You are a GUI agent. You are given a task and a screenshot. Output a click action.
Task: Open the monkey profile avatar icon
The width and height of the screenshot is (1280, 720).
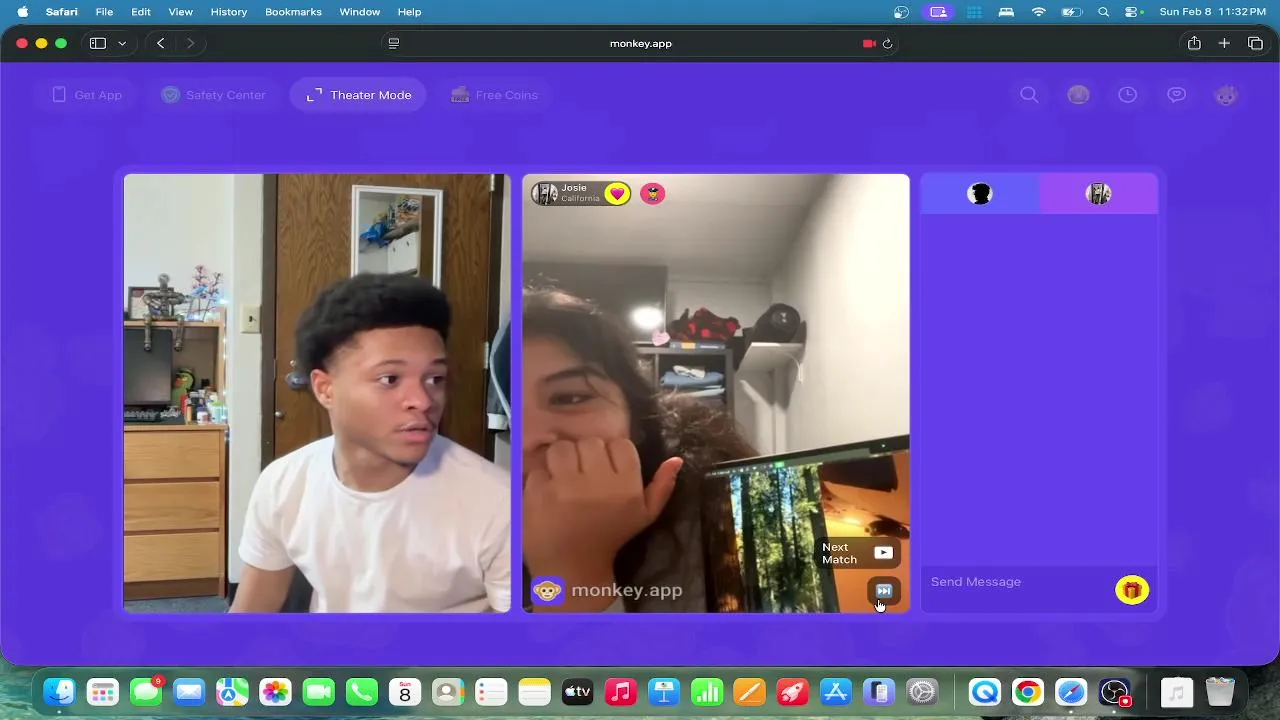pyautogui.click(x=1226, y=95)
